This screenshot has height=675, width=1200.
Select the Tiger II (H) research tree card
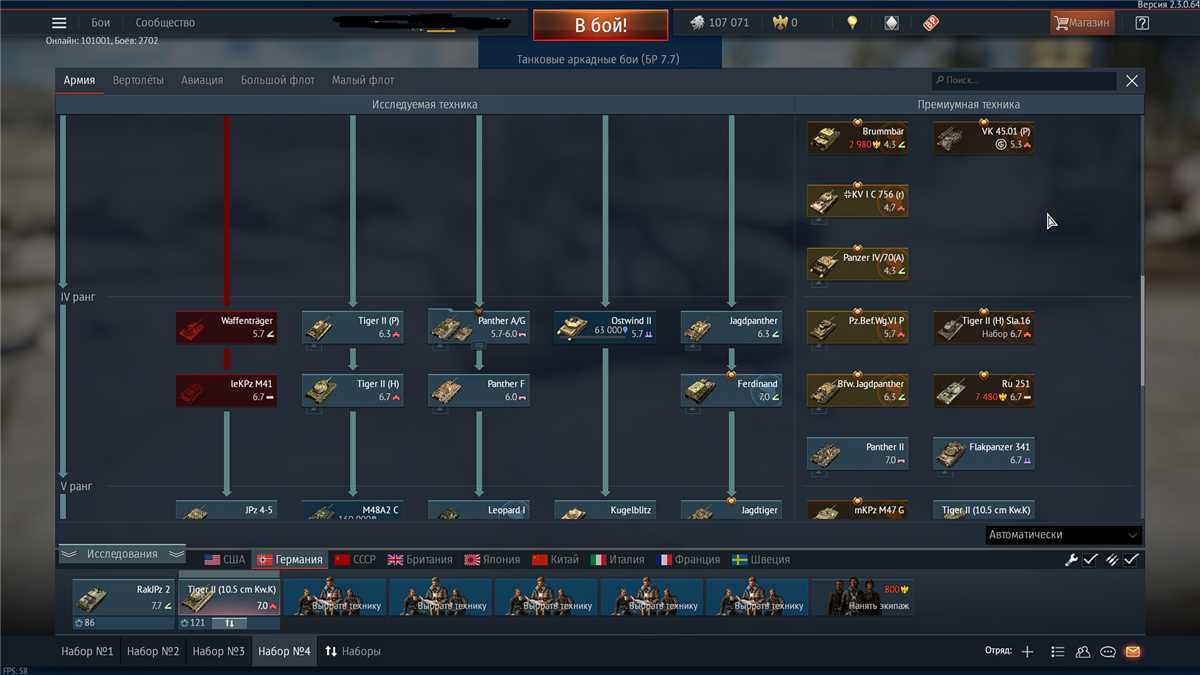coord(352,390)
